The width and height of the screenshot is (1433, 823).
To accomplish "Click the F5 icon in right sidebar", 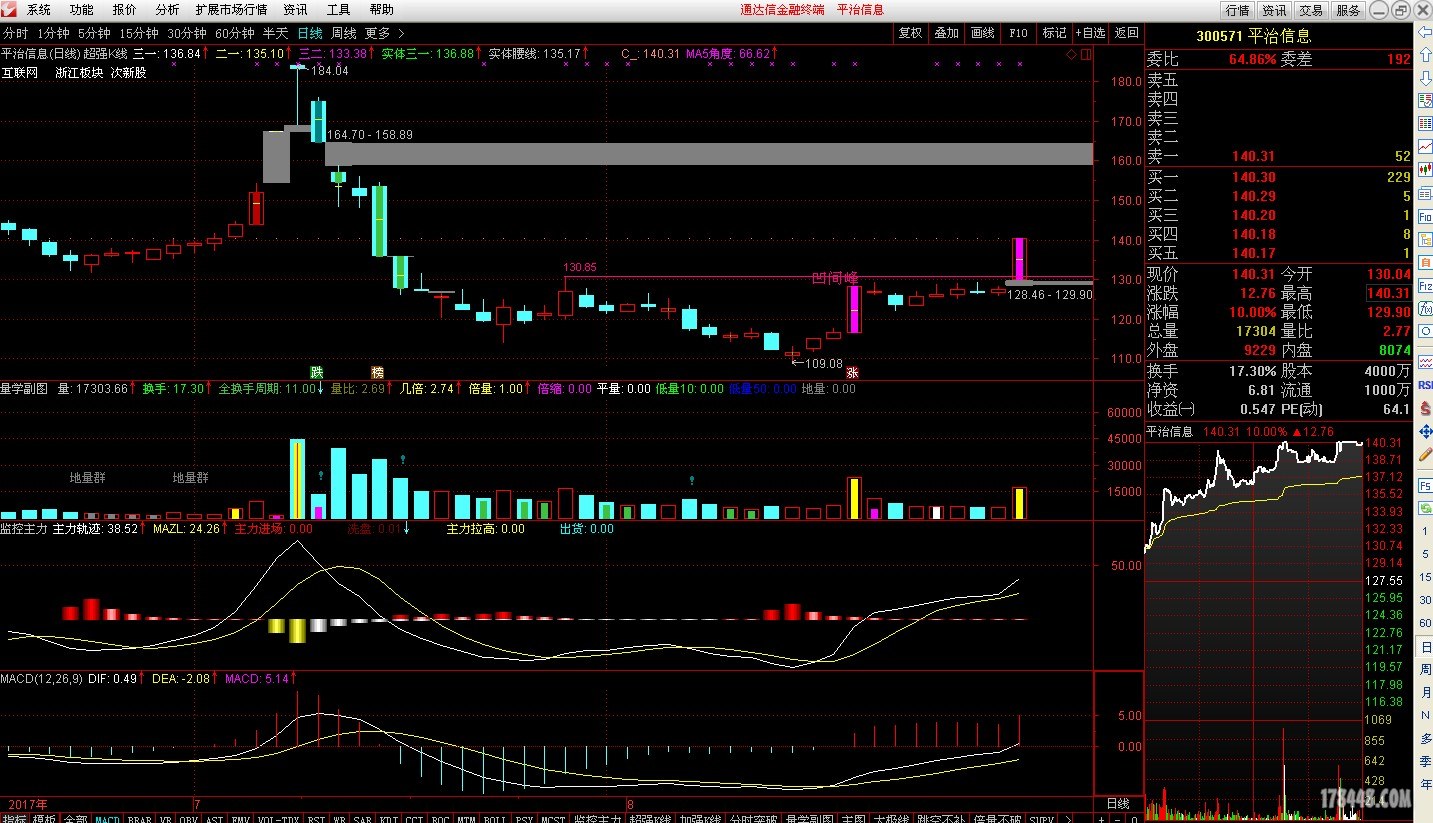I will tap(1424, 485).
